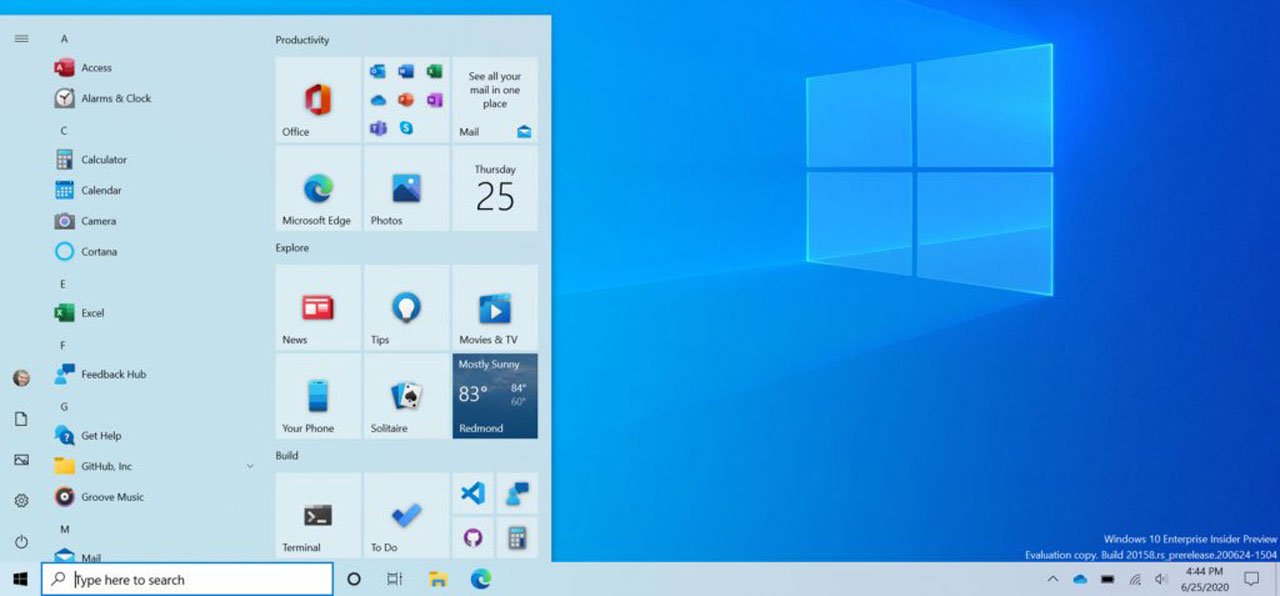
Task: Jump to letter A in app list
Action: point(64,39)
